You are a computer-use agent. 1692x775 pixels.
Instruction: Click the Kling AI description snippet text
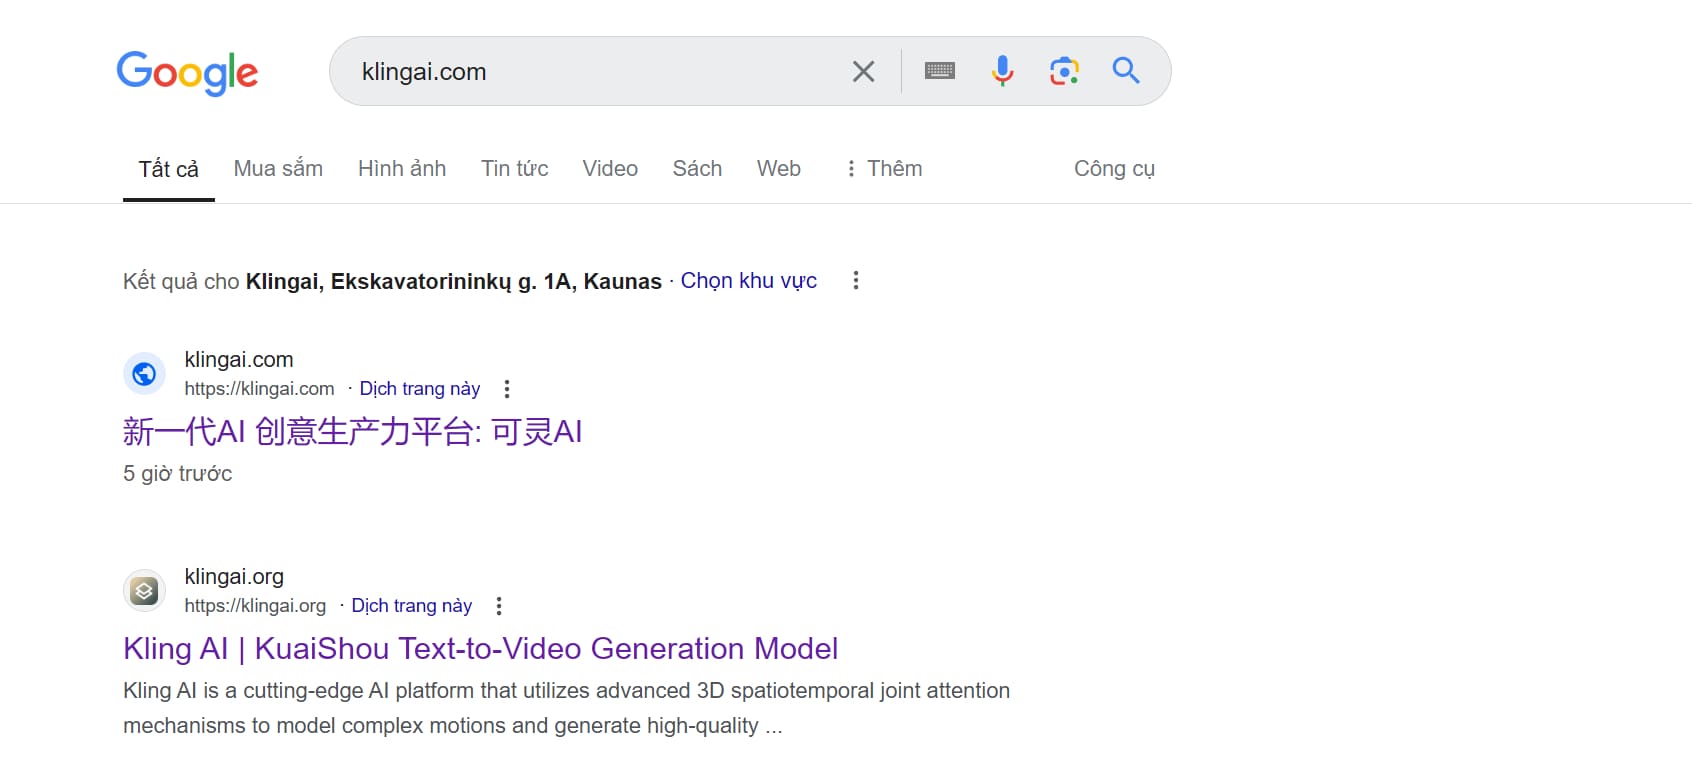(567, 708)
